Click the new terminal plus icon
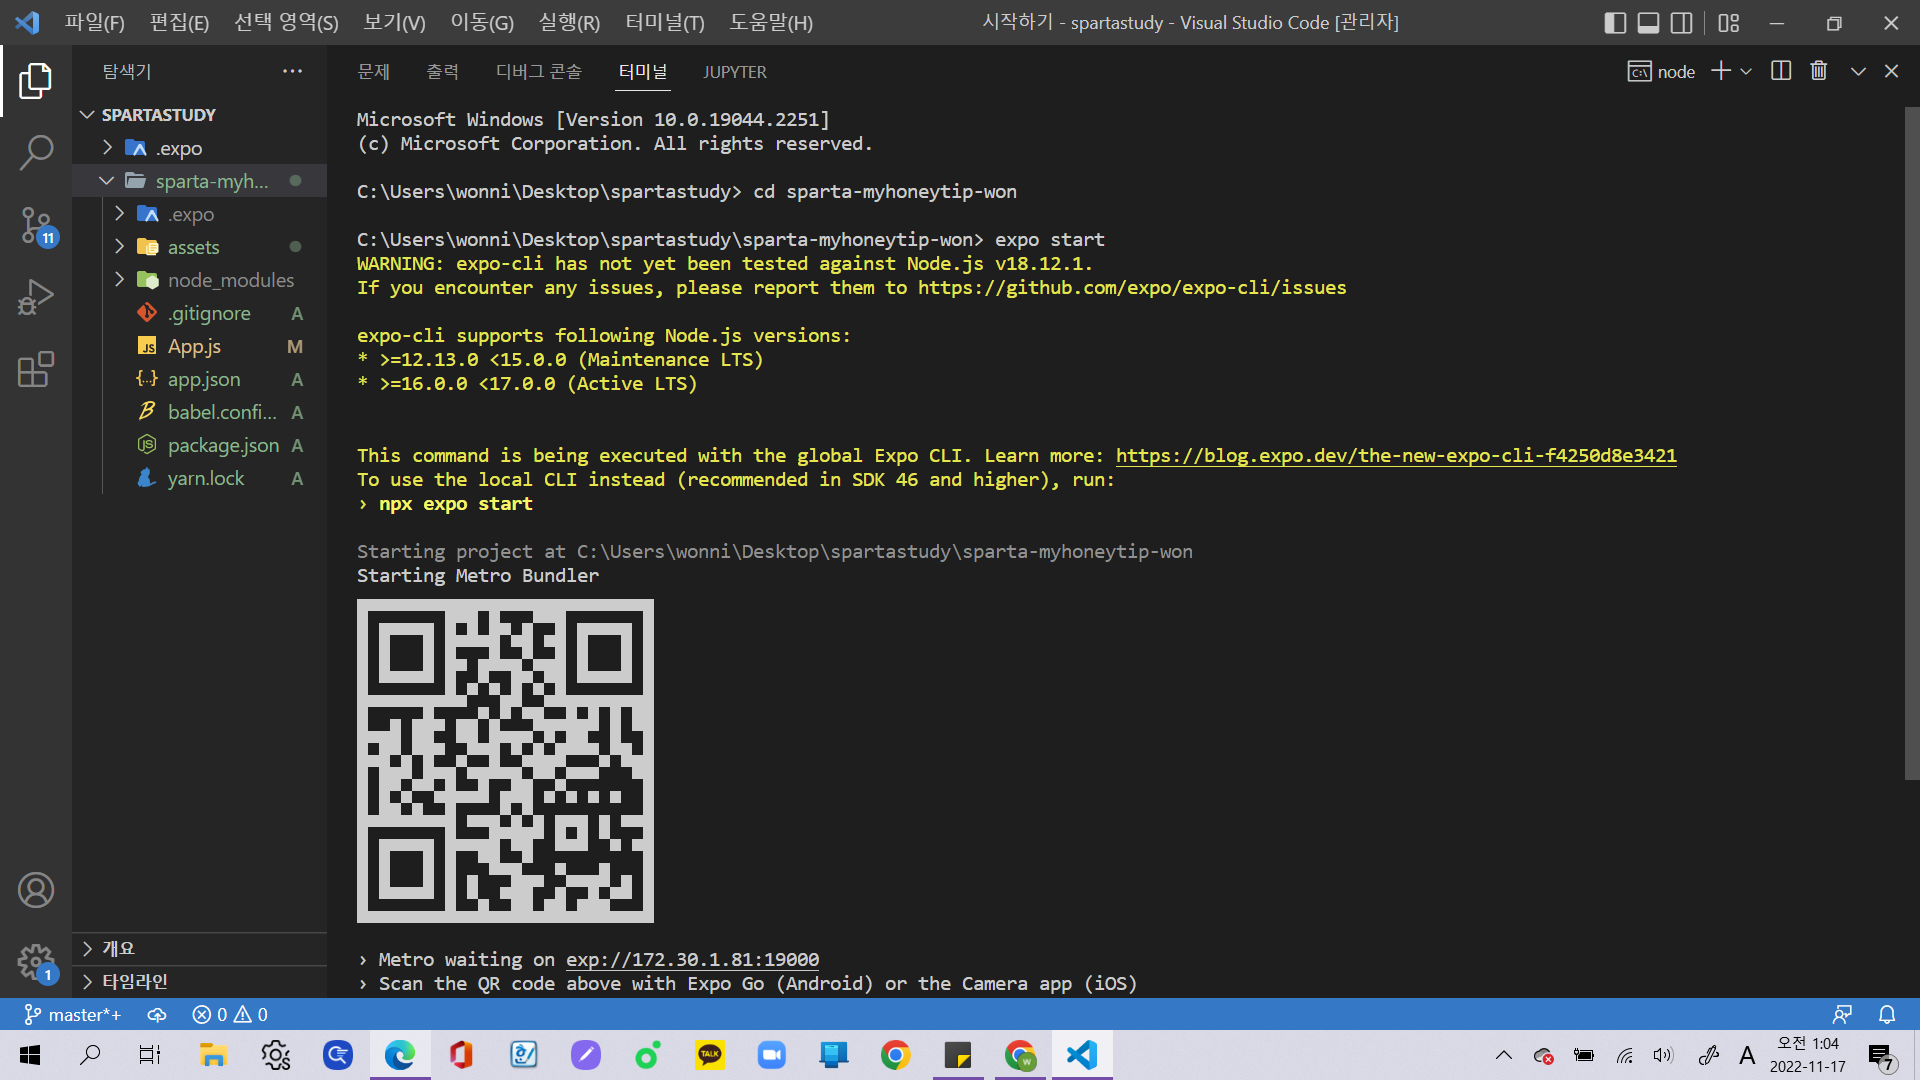The height and width of the screenshot is (1080, 1920). [1721, 71]
